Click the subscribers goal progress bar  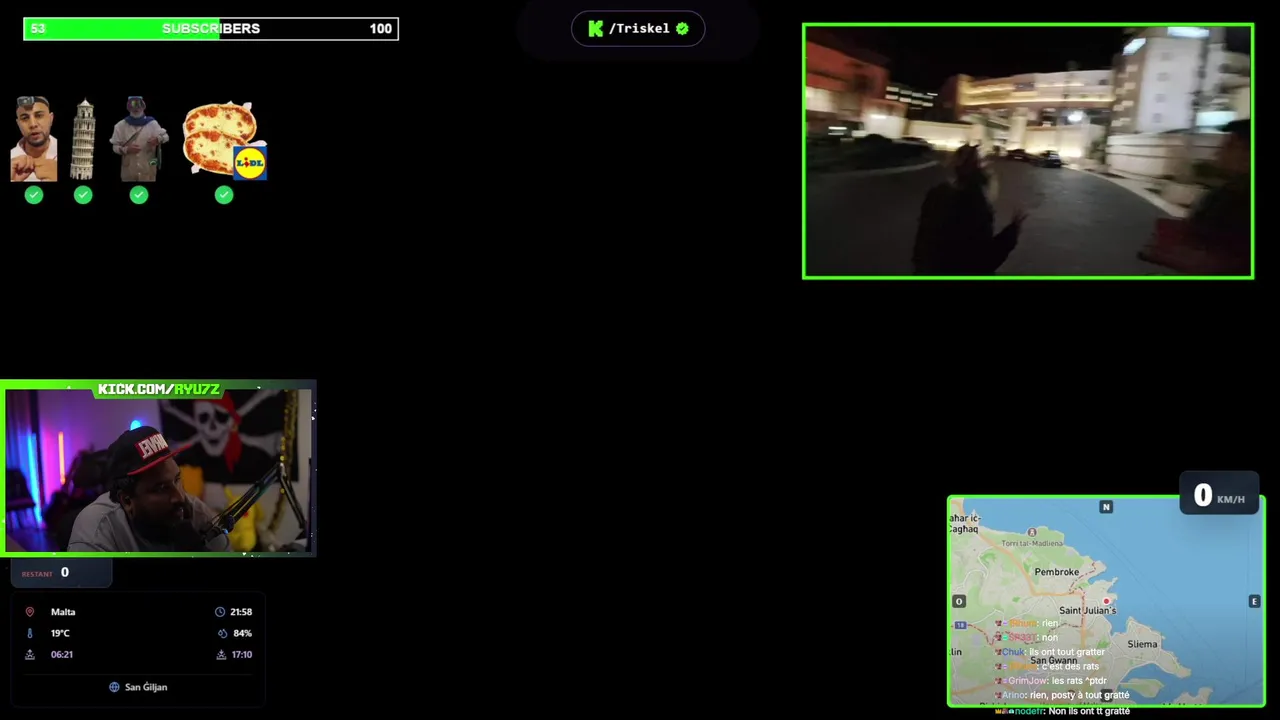pyautogui.click(x=211, y=29)
